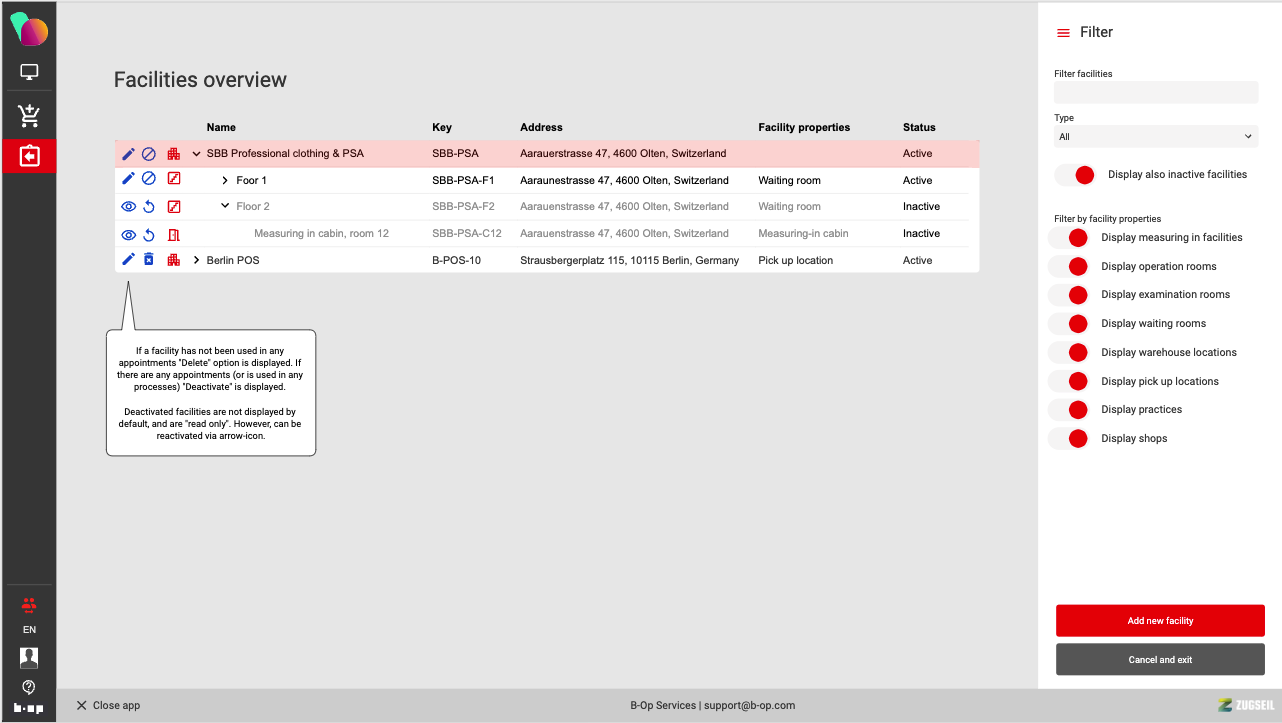
Task: Click Cancel and exit button
Action: 1160,660
